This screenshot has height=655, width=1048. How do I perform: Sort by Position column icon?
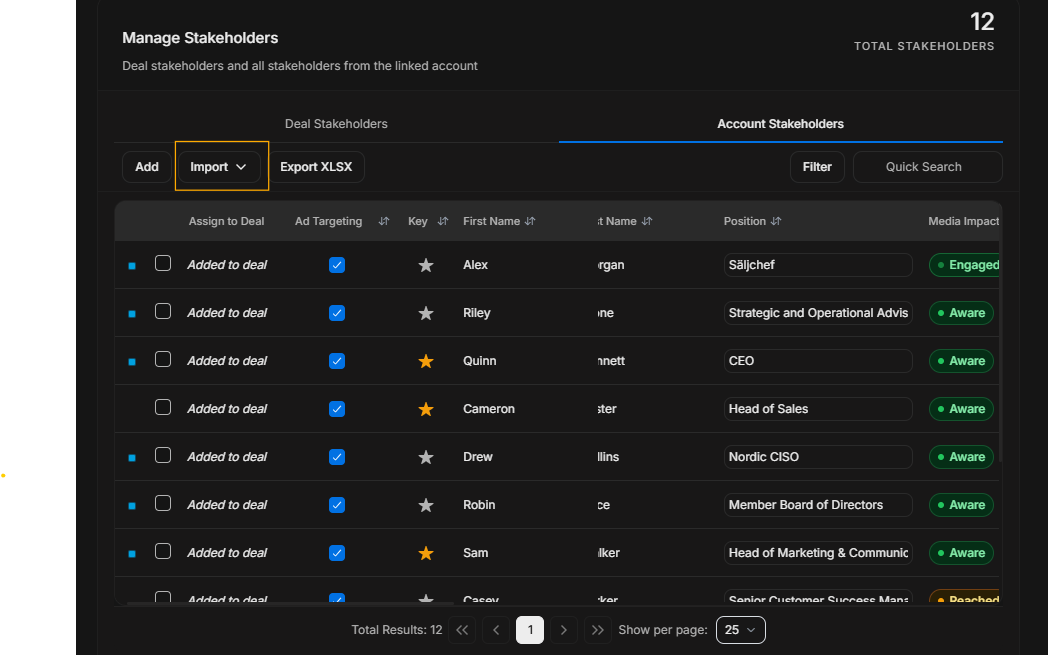click(x=776, y=221)
